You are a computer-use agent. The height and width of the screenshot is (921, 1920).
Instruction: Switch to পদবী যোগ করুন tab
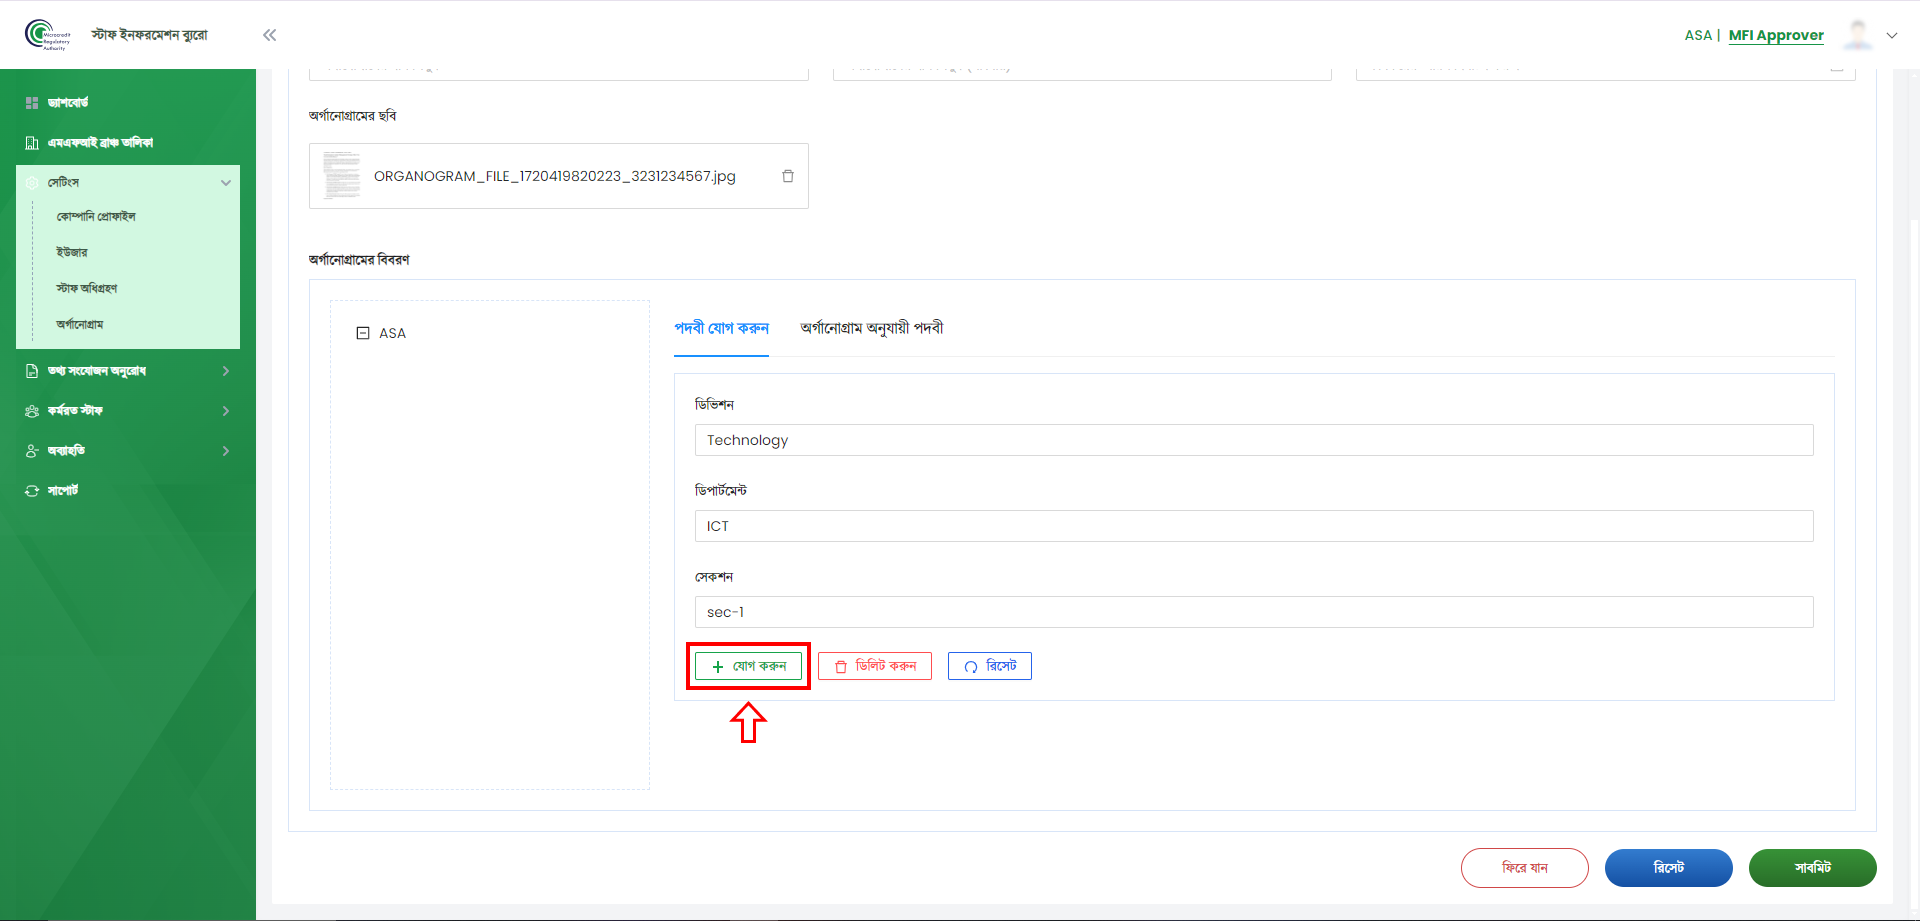coord(721,328)
